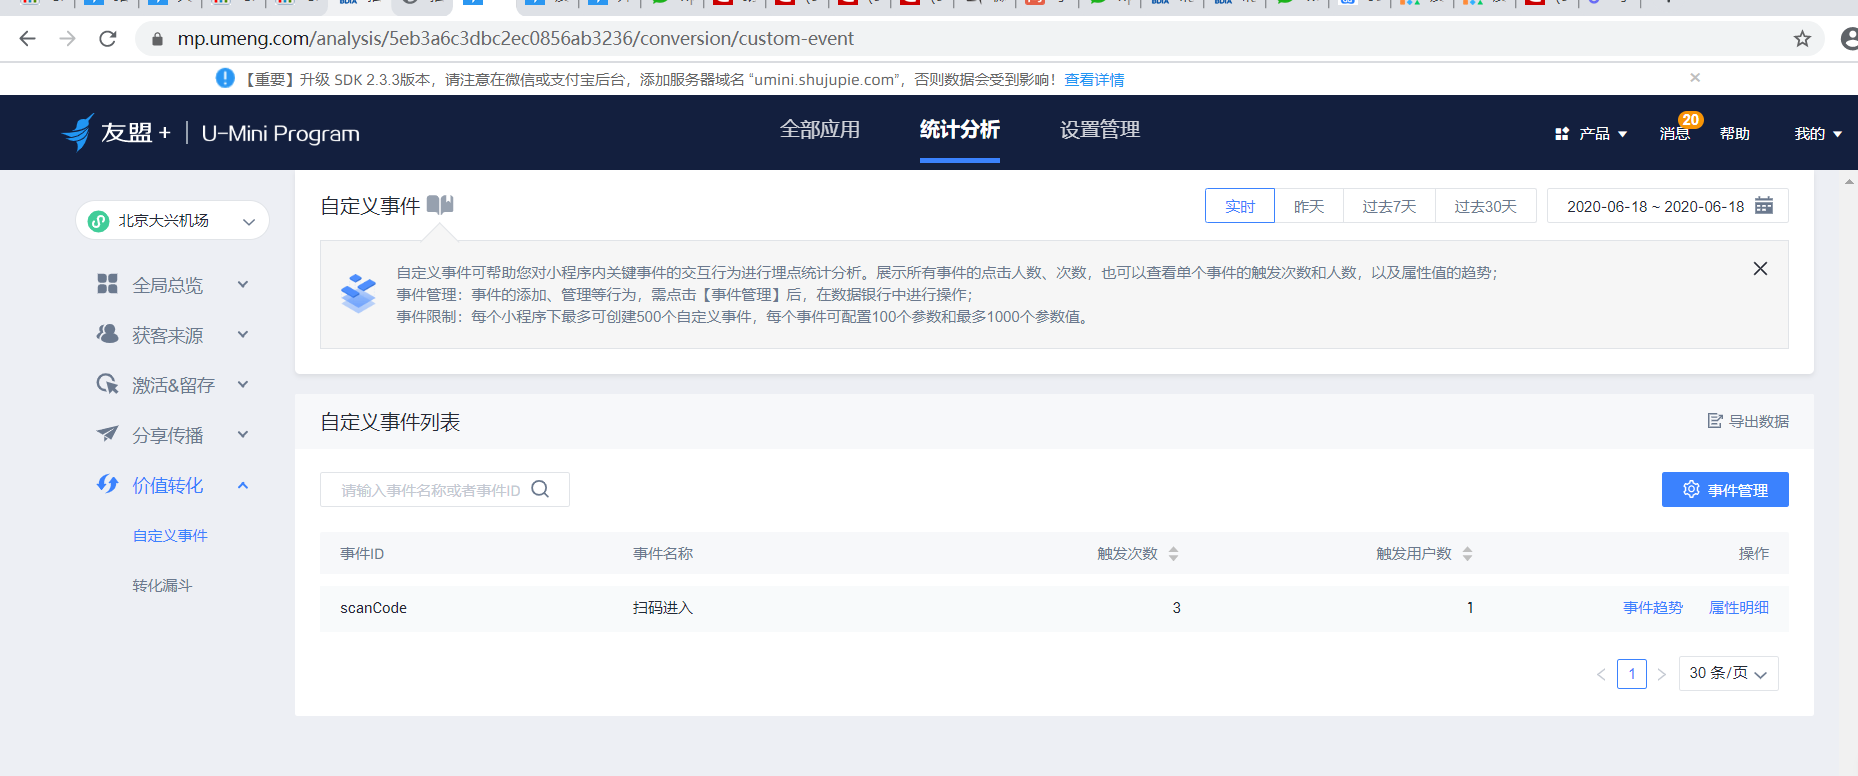Screen dimensions: 1858x776
Task: Bookmark this page with star icon
Action: coord(1802,39)
